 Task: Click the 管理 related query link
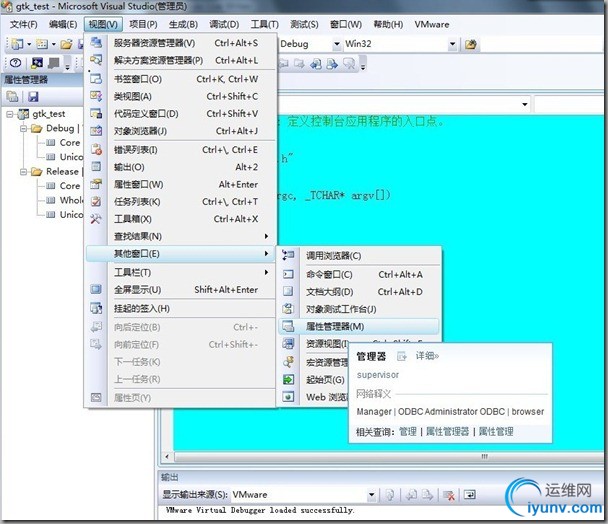(x=408, y=432)
